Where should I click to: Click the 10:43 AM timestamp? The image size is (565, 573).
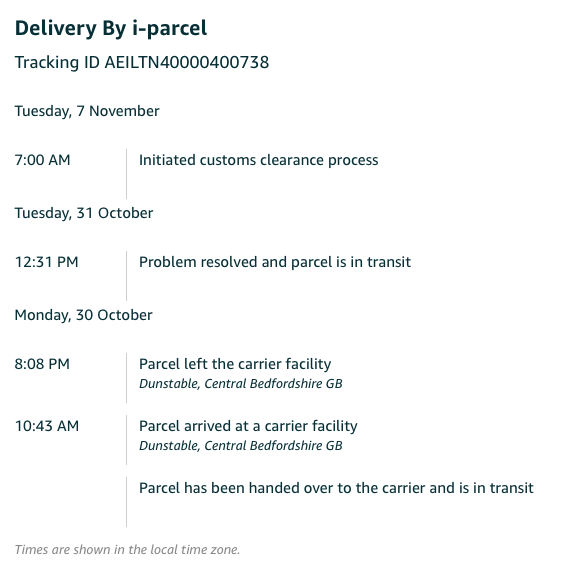tap(47, 426)
